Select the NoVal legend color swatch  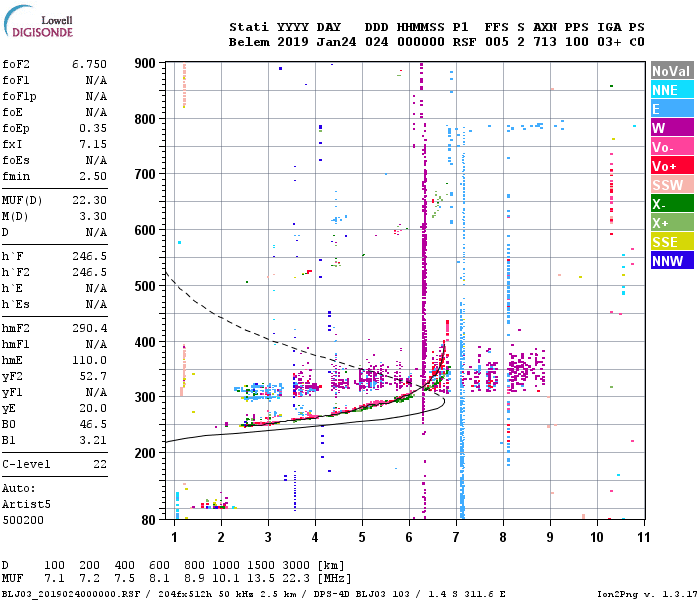[672, 71]
